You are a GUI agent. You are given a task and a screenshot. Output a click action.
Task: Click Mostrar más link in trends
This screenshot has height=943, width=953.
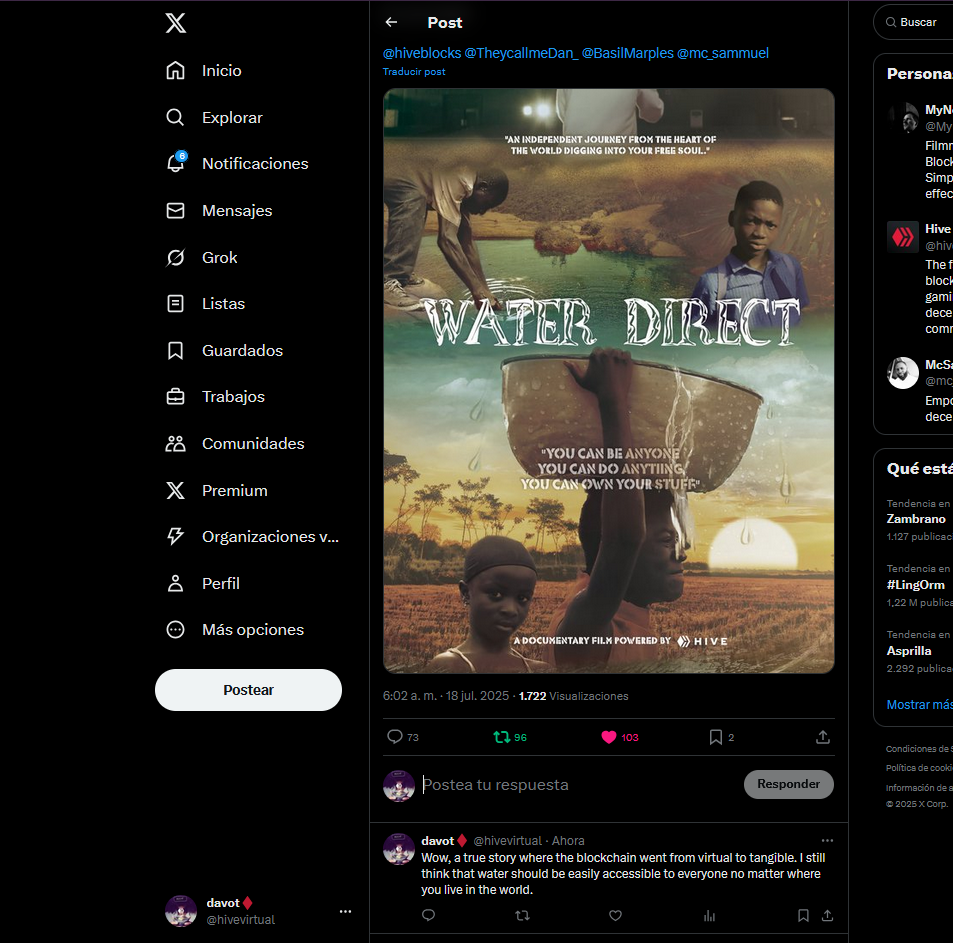(919, 705)
